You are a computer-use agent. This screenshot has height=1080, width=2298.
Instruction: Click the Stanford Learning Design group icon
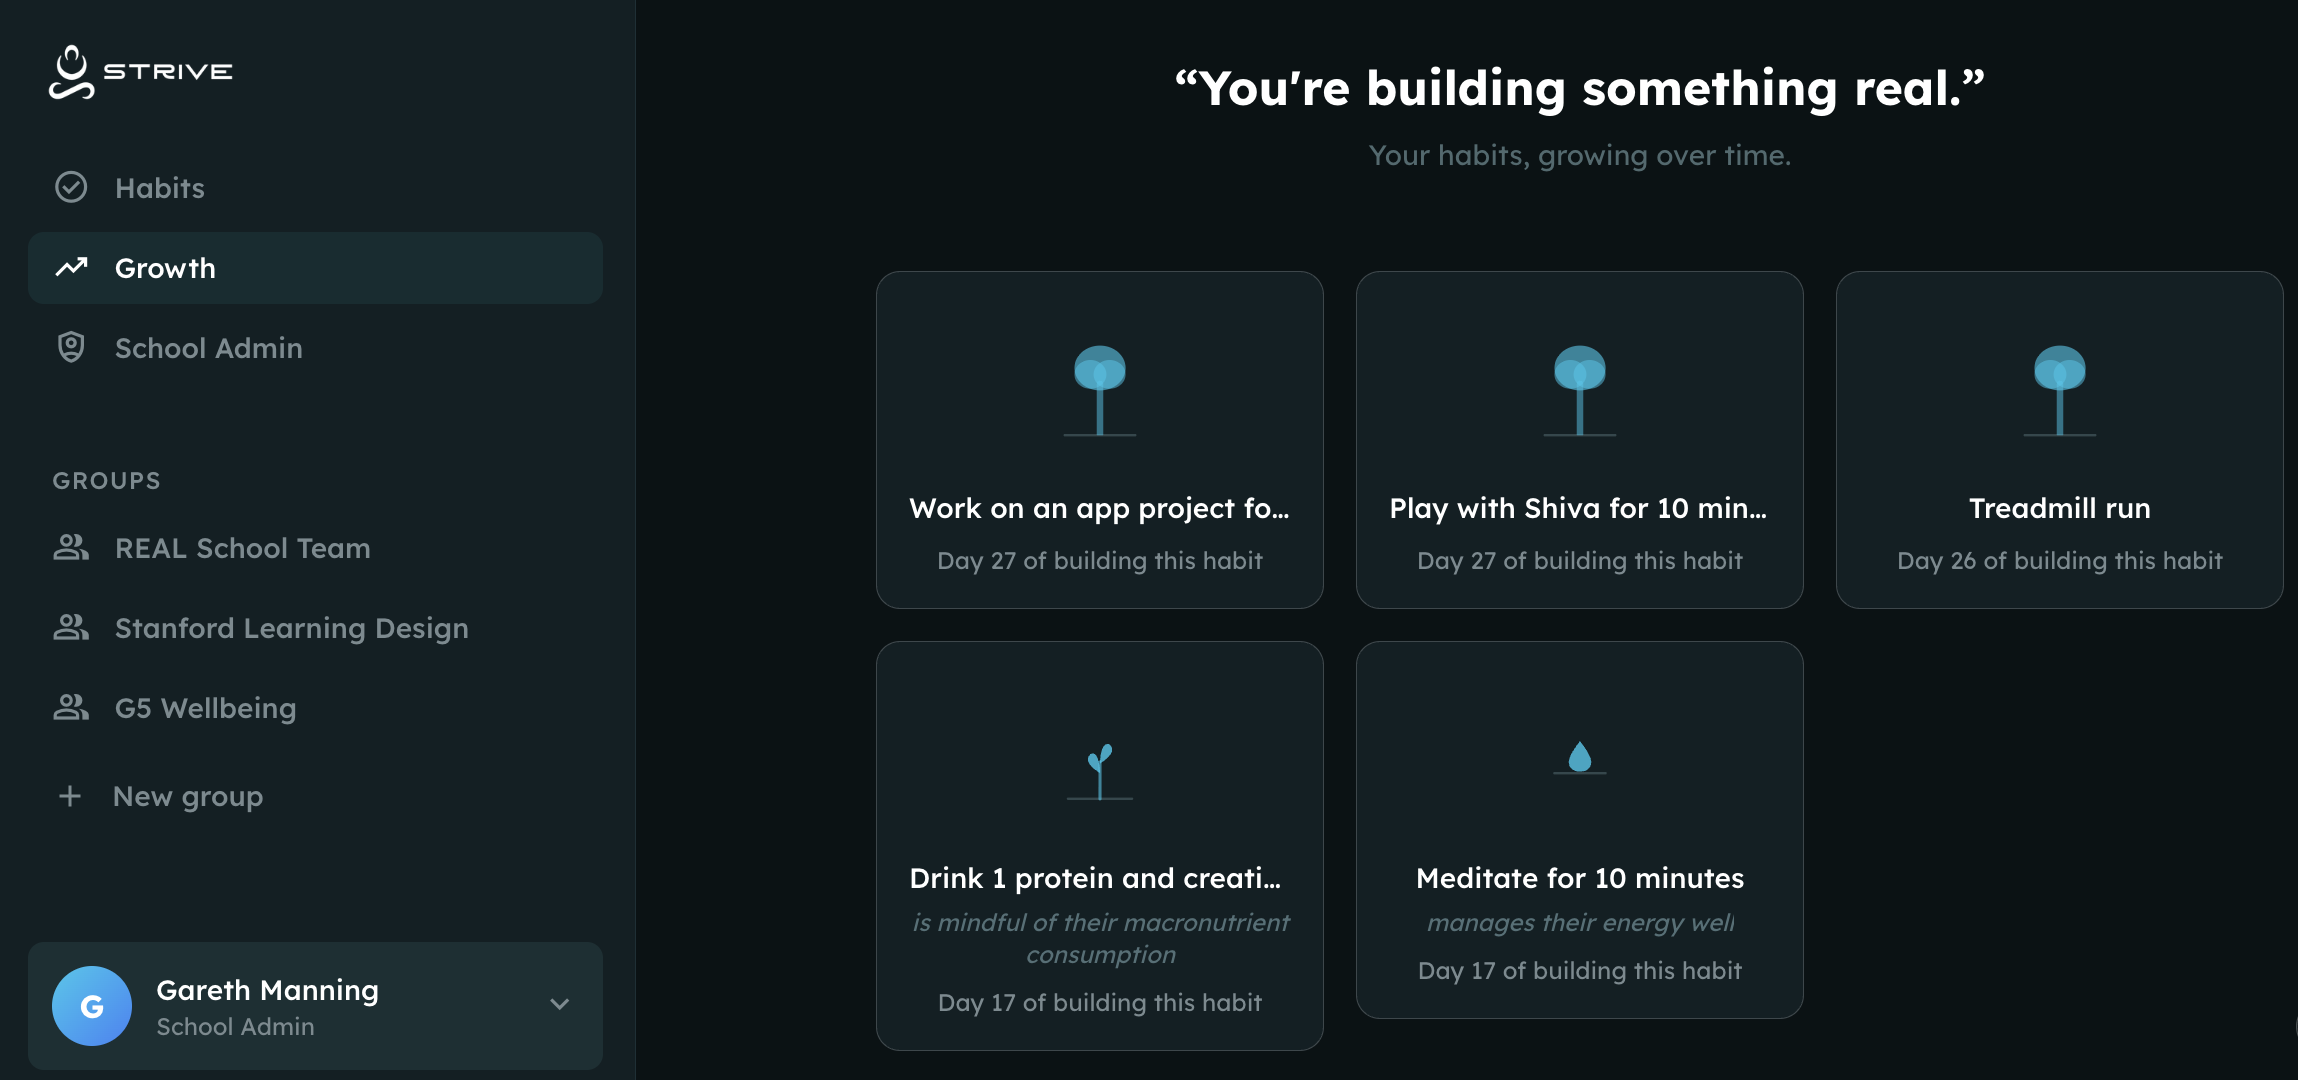click(x=71, y=627)
